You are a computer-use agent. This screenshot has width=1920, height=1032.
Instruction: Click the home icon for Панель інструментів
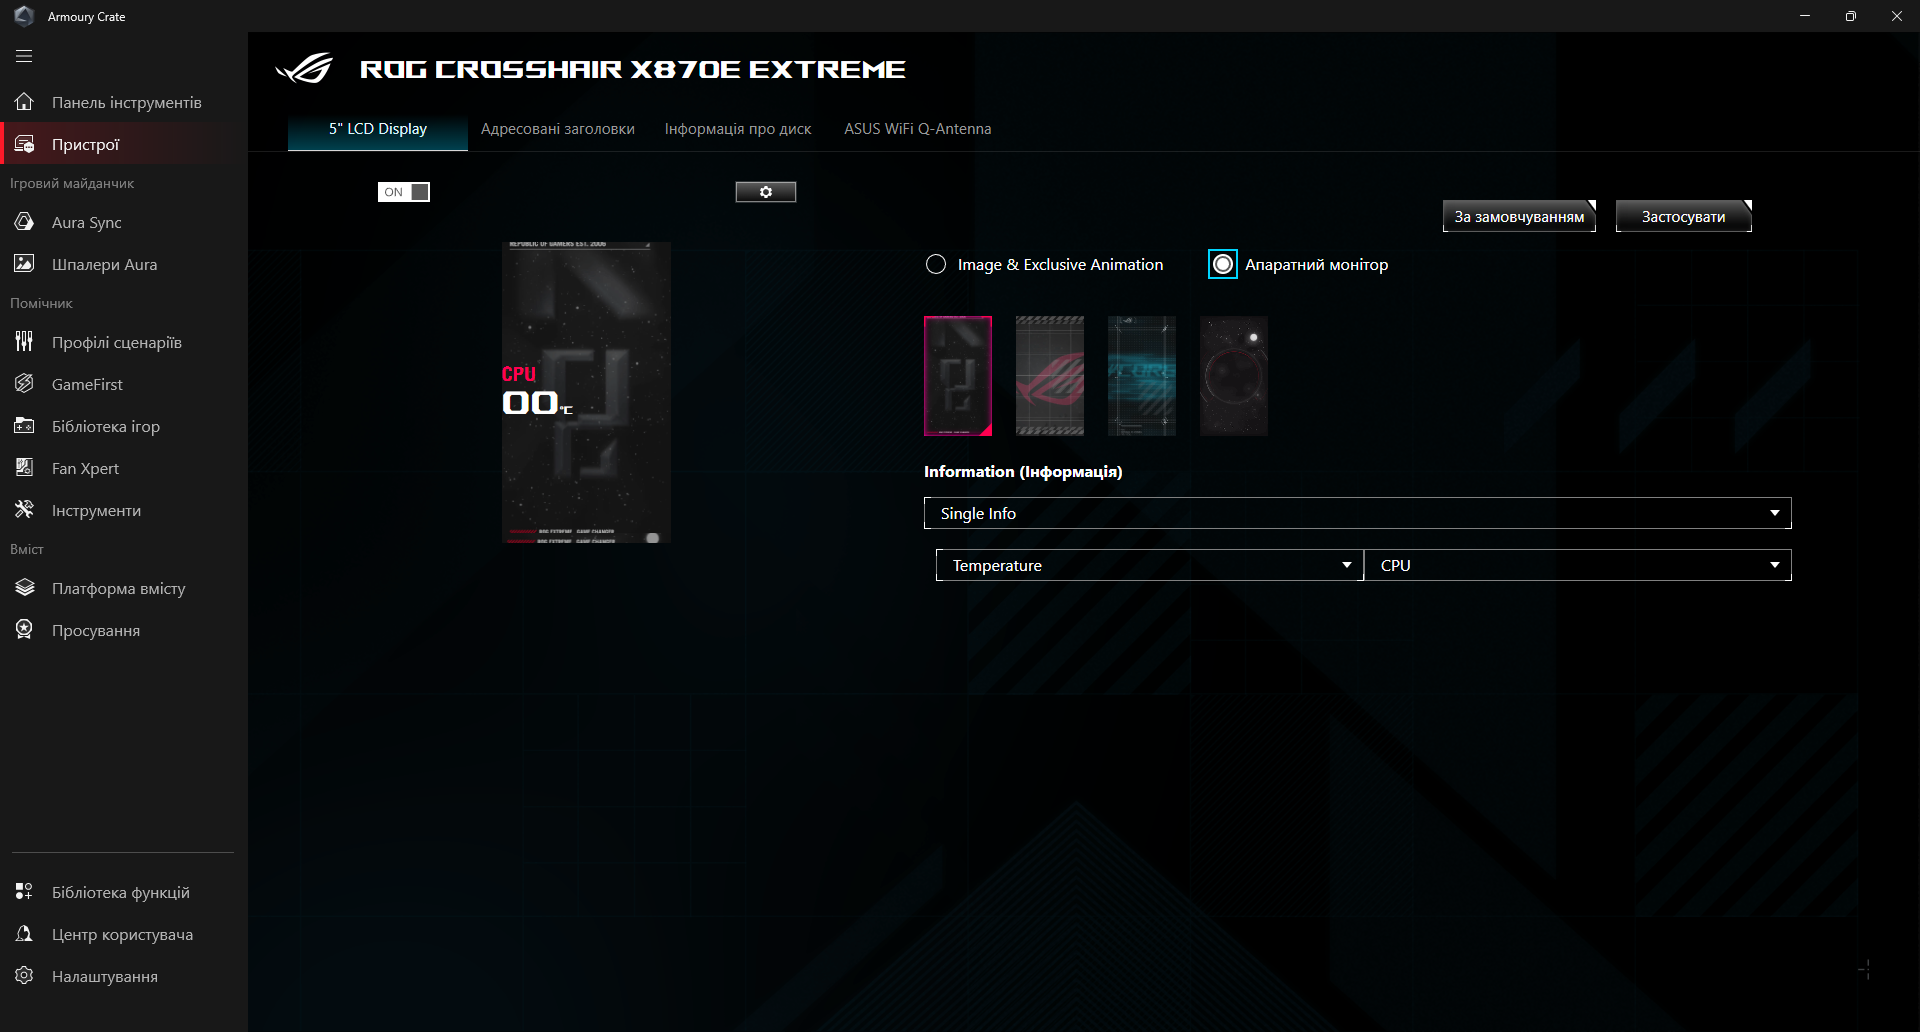24,102
